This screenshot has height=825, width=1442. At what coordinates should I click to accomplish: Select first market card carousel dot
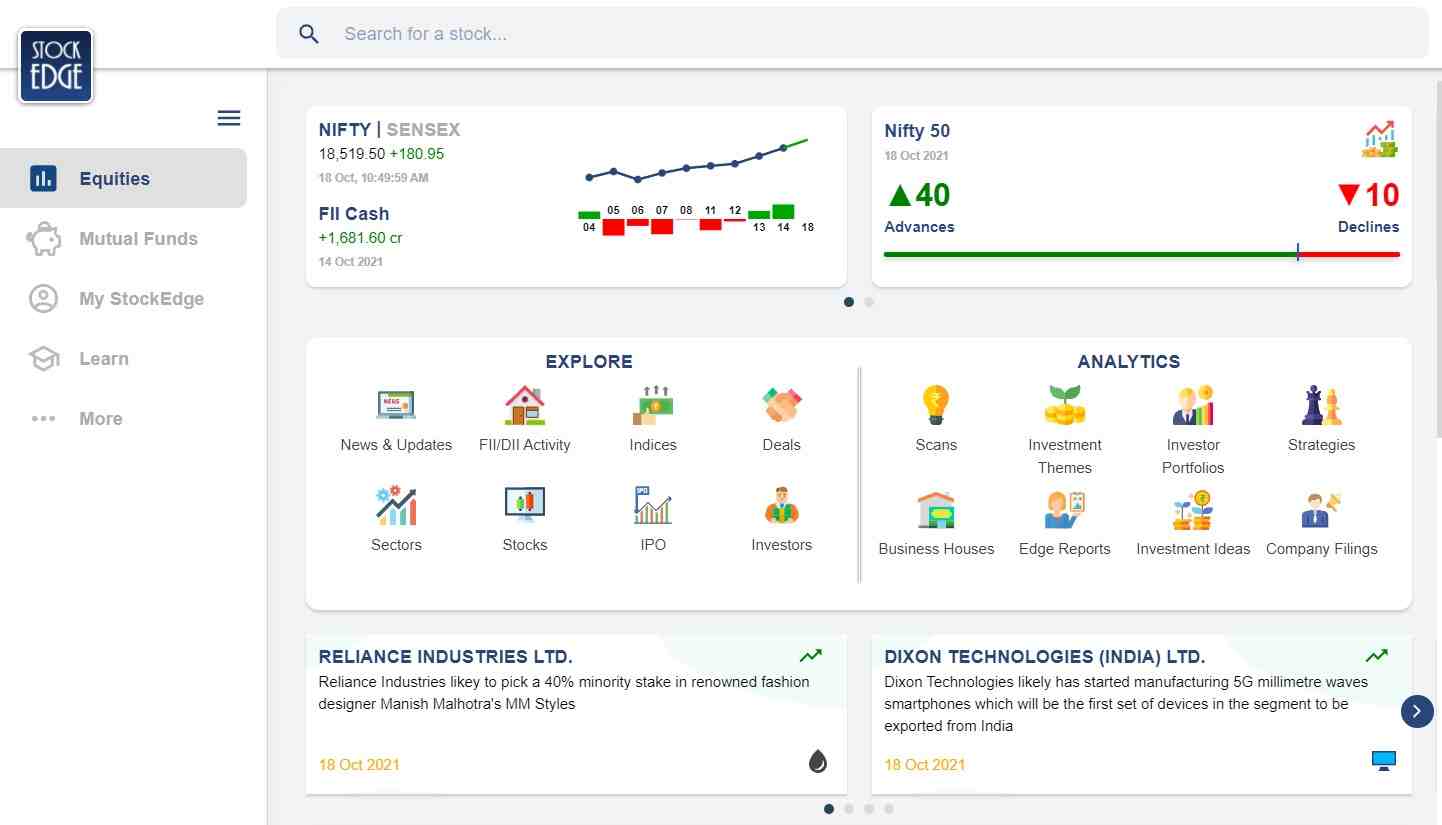tap(849, 302)
